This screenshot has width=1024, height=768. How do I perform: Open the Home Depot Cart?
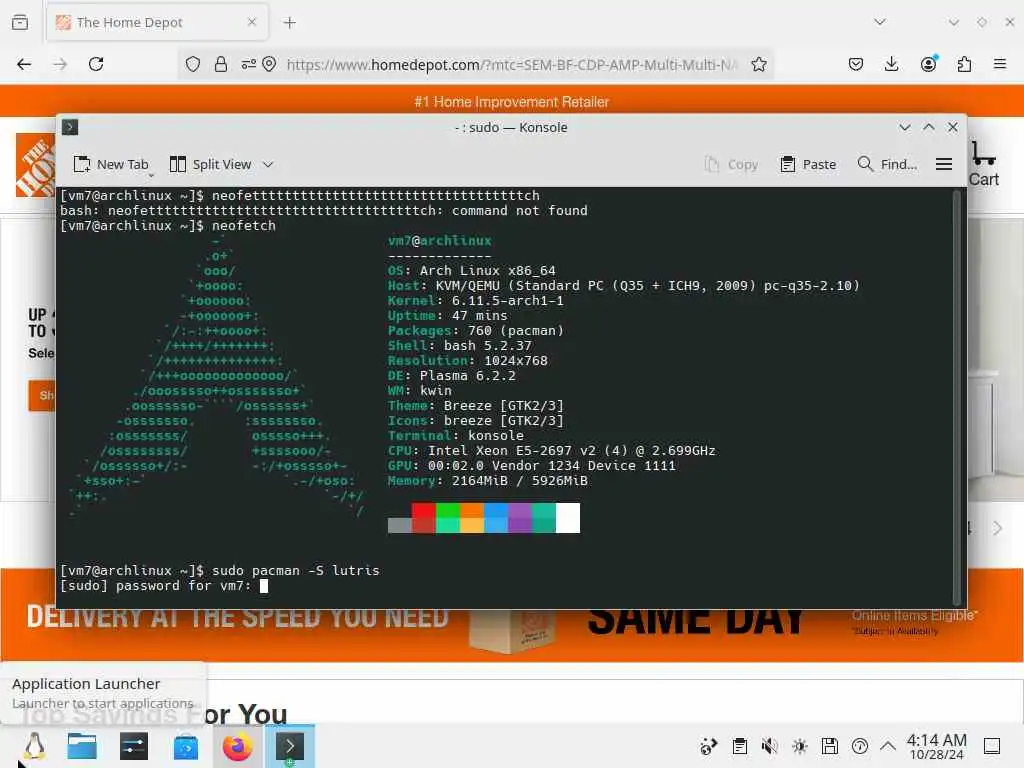click(984, 165)
